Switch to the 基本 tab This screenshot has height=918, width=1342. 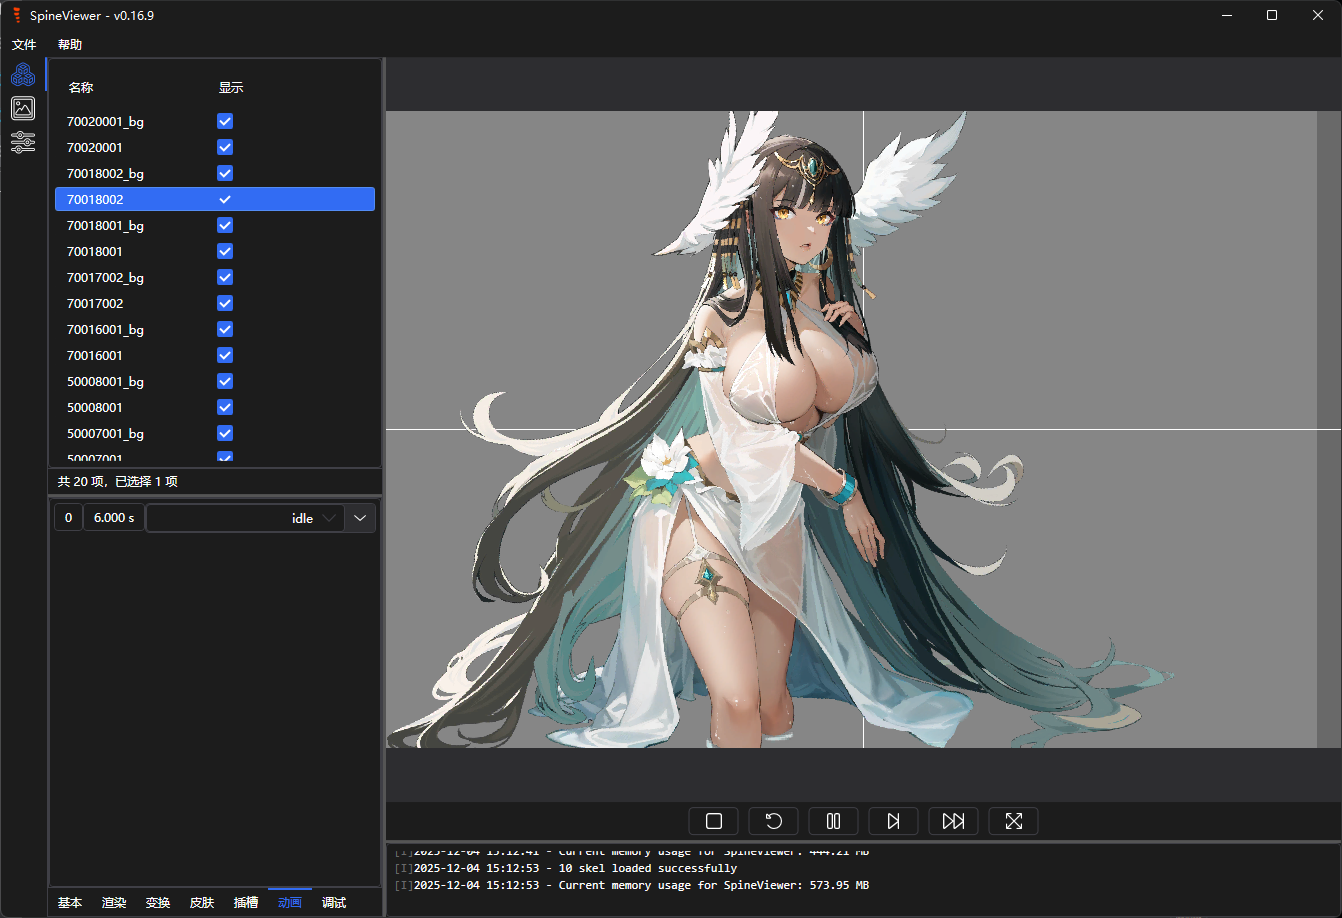[x=70, y=902]
